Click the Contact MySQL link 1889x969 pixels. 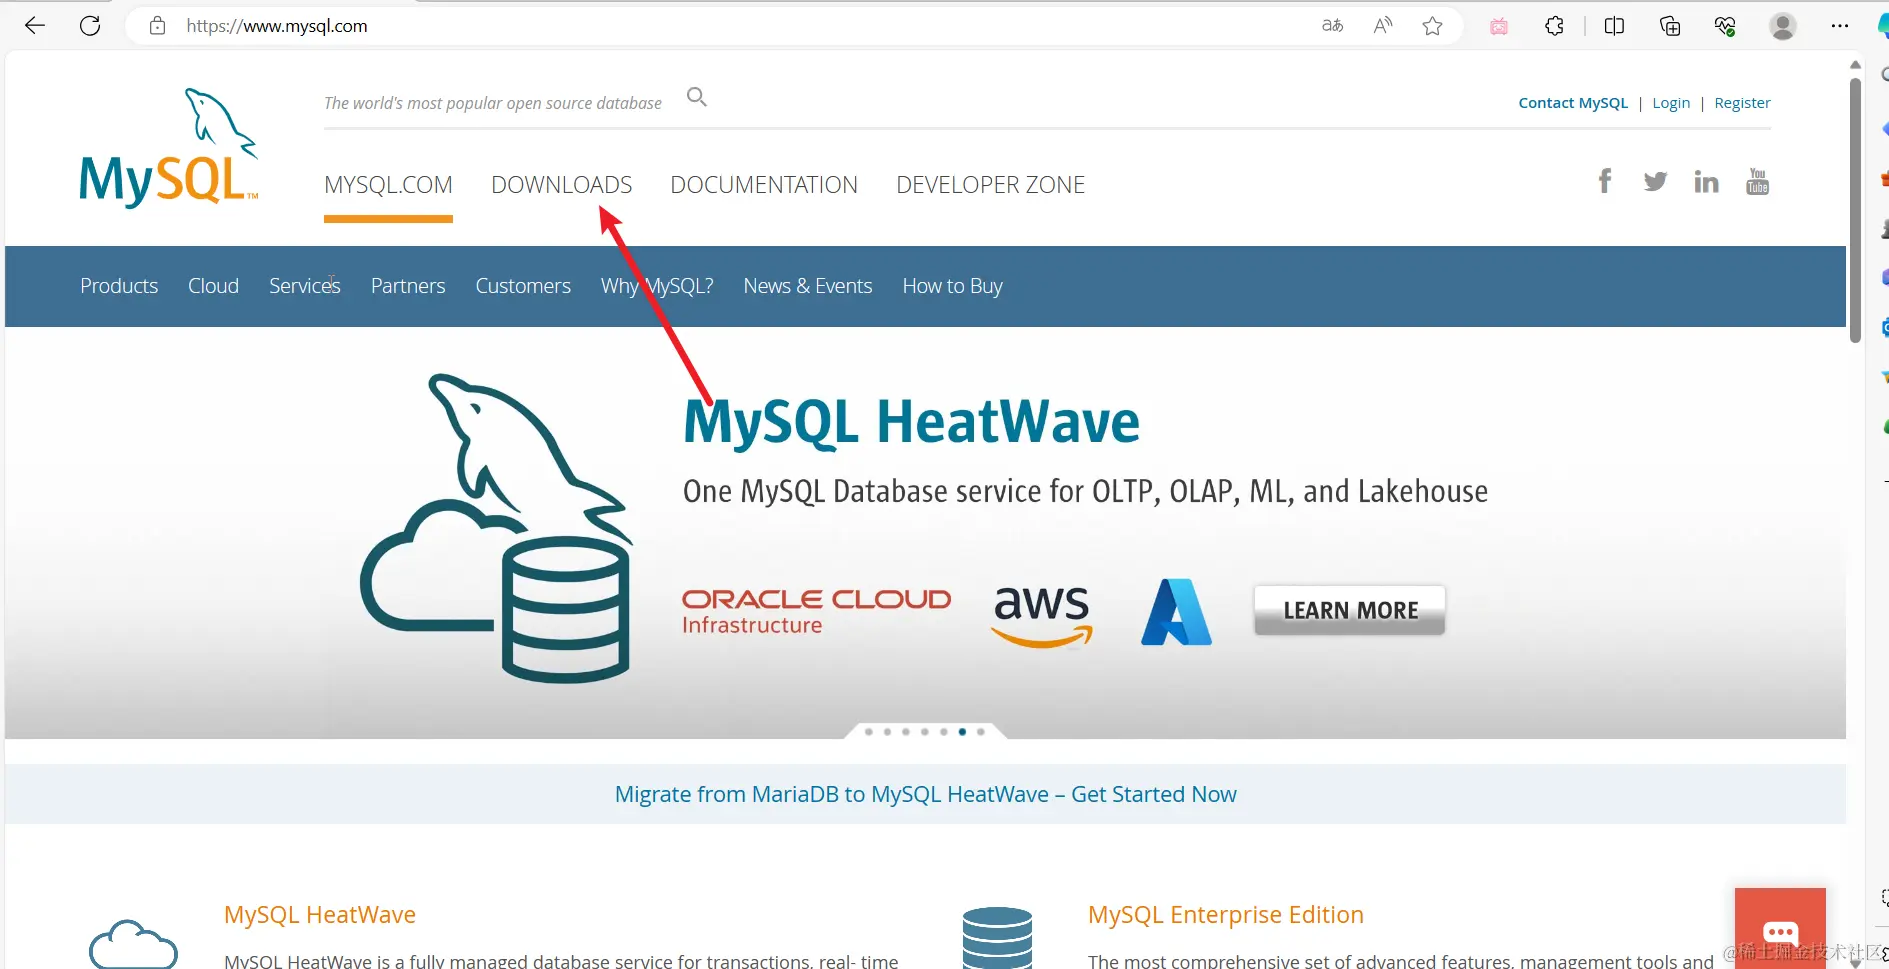(1573, 103)
